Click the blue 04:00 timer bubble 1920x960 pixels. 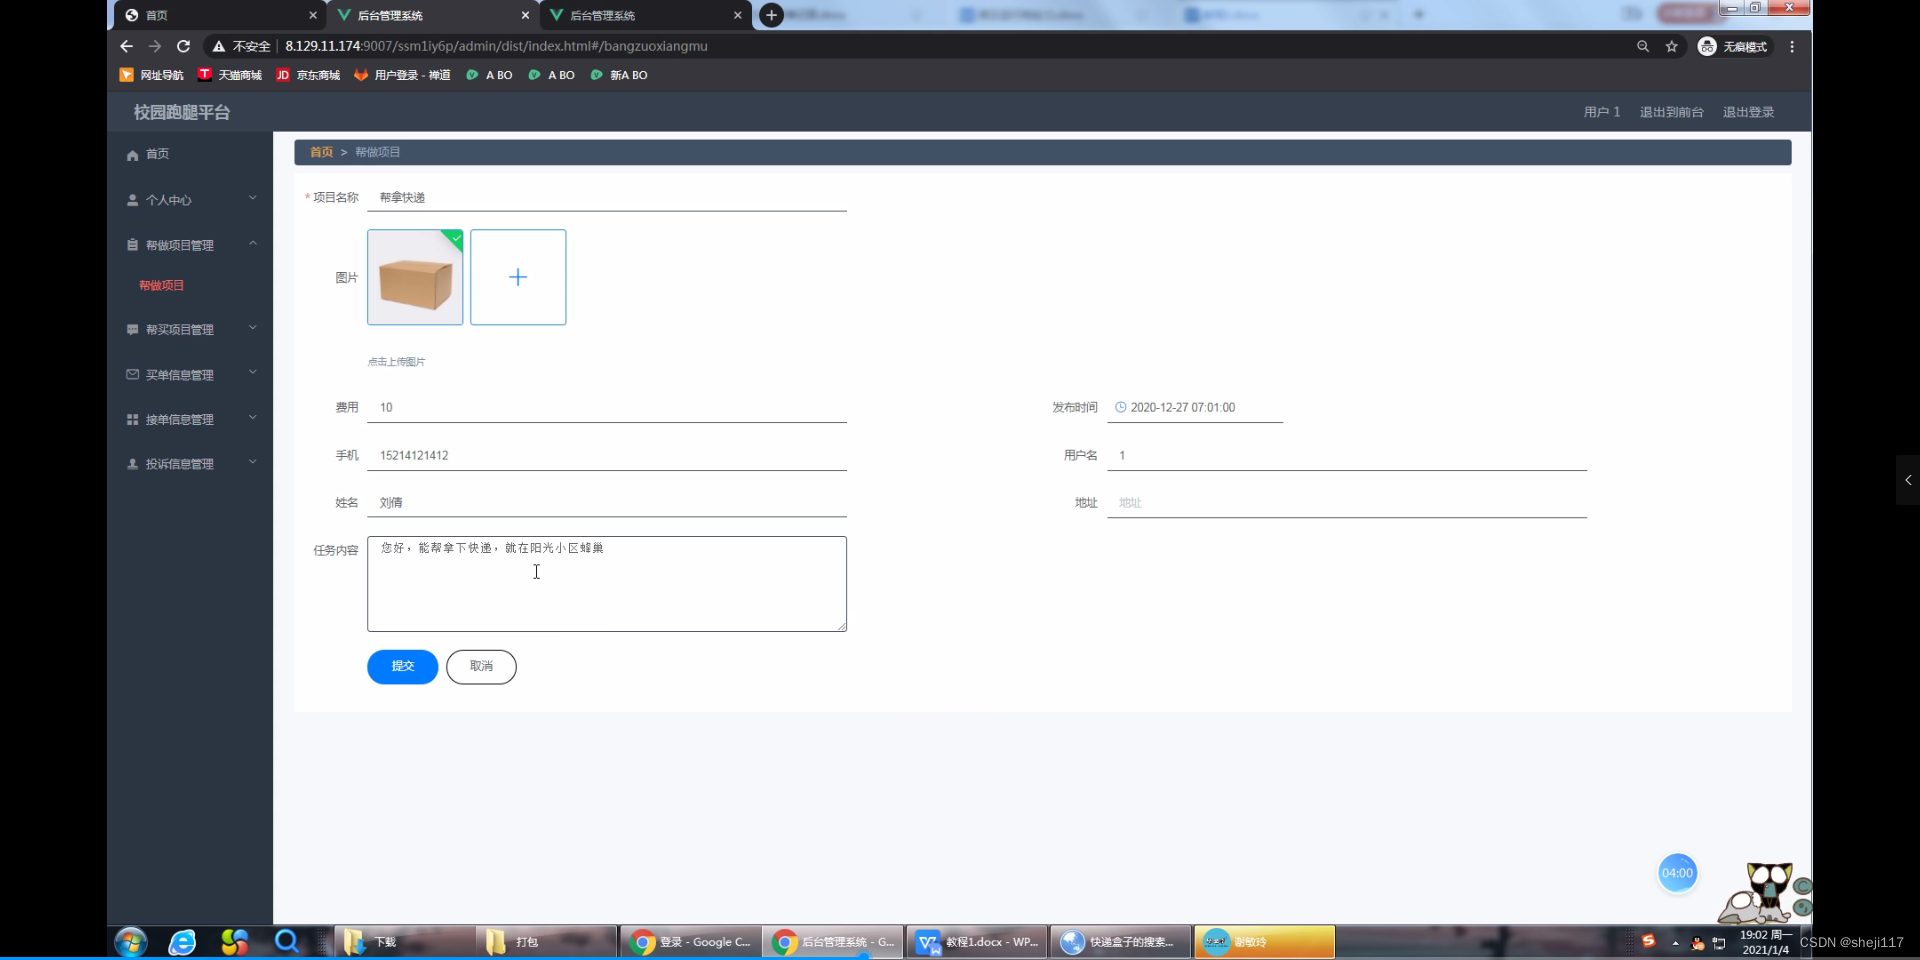(x=1677, y=873)
